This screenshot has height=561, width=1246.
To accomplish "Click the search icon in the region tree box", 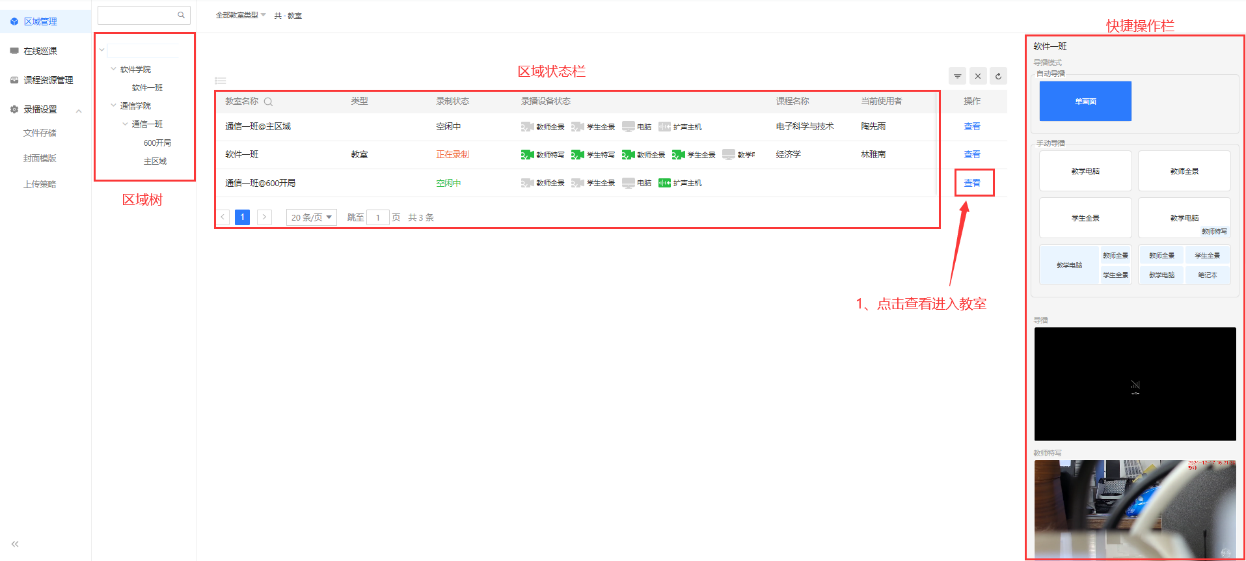I will point(181,15).
